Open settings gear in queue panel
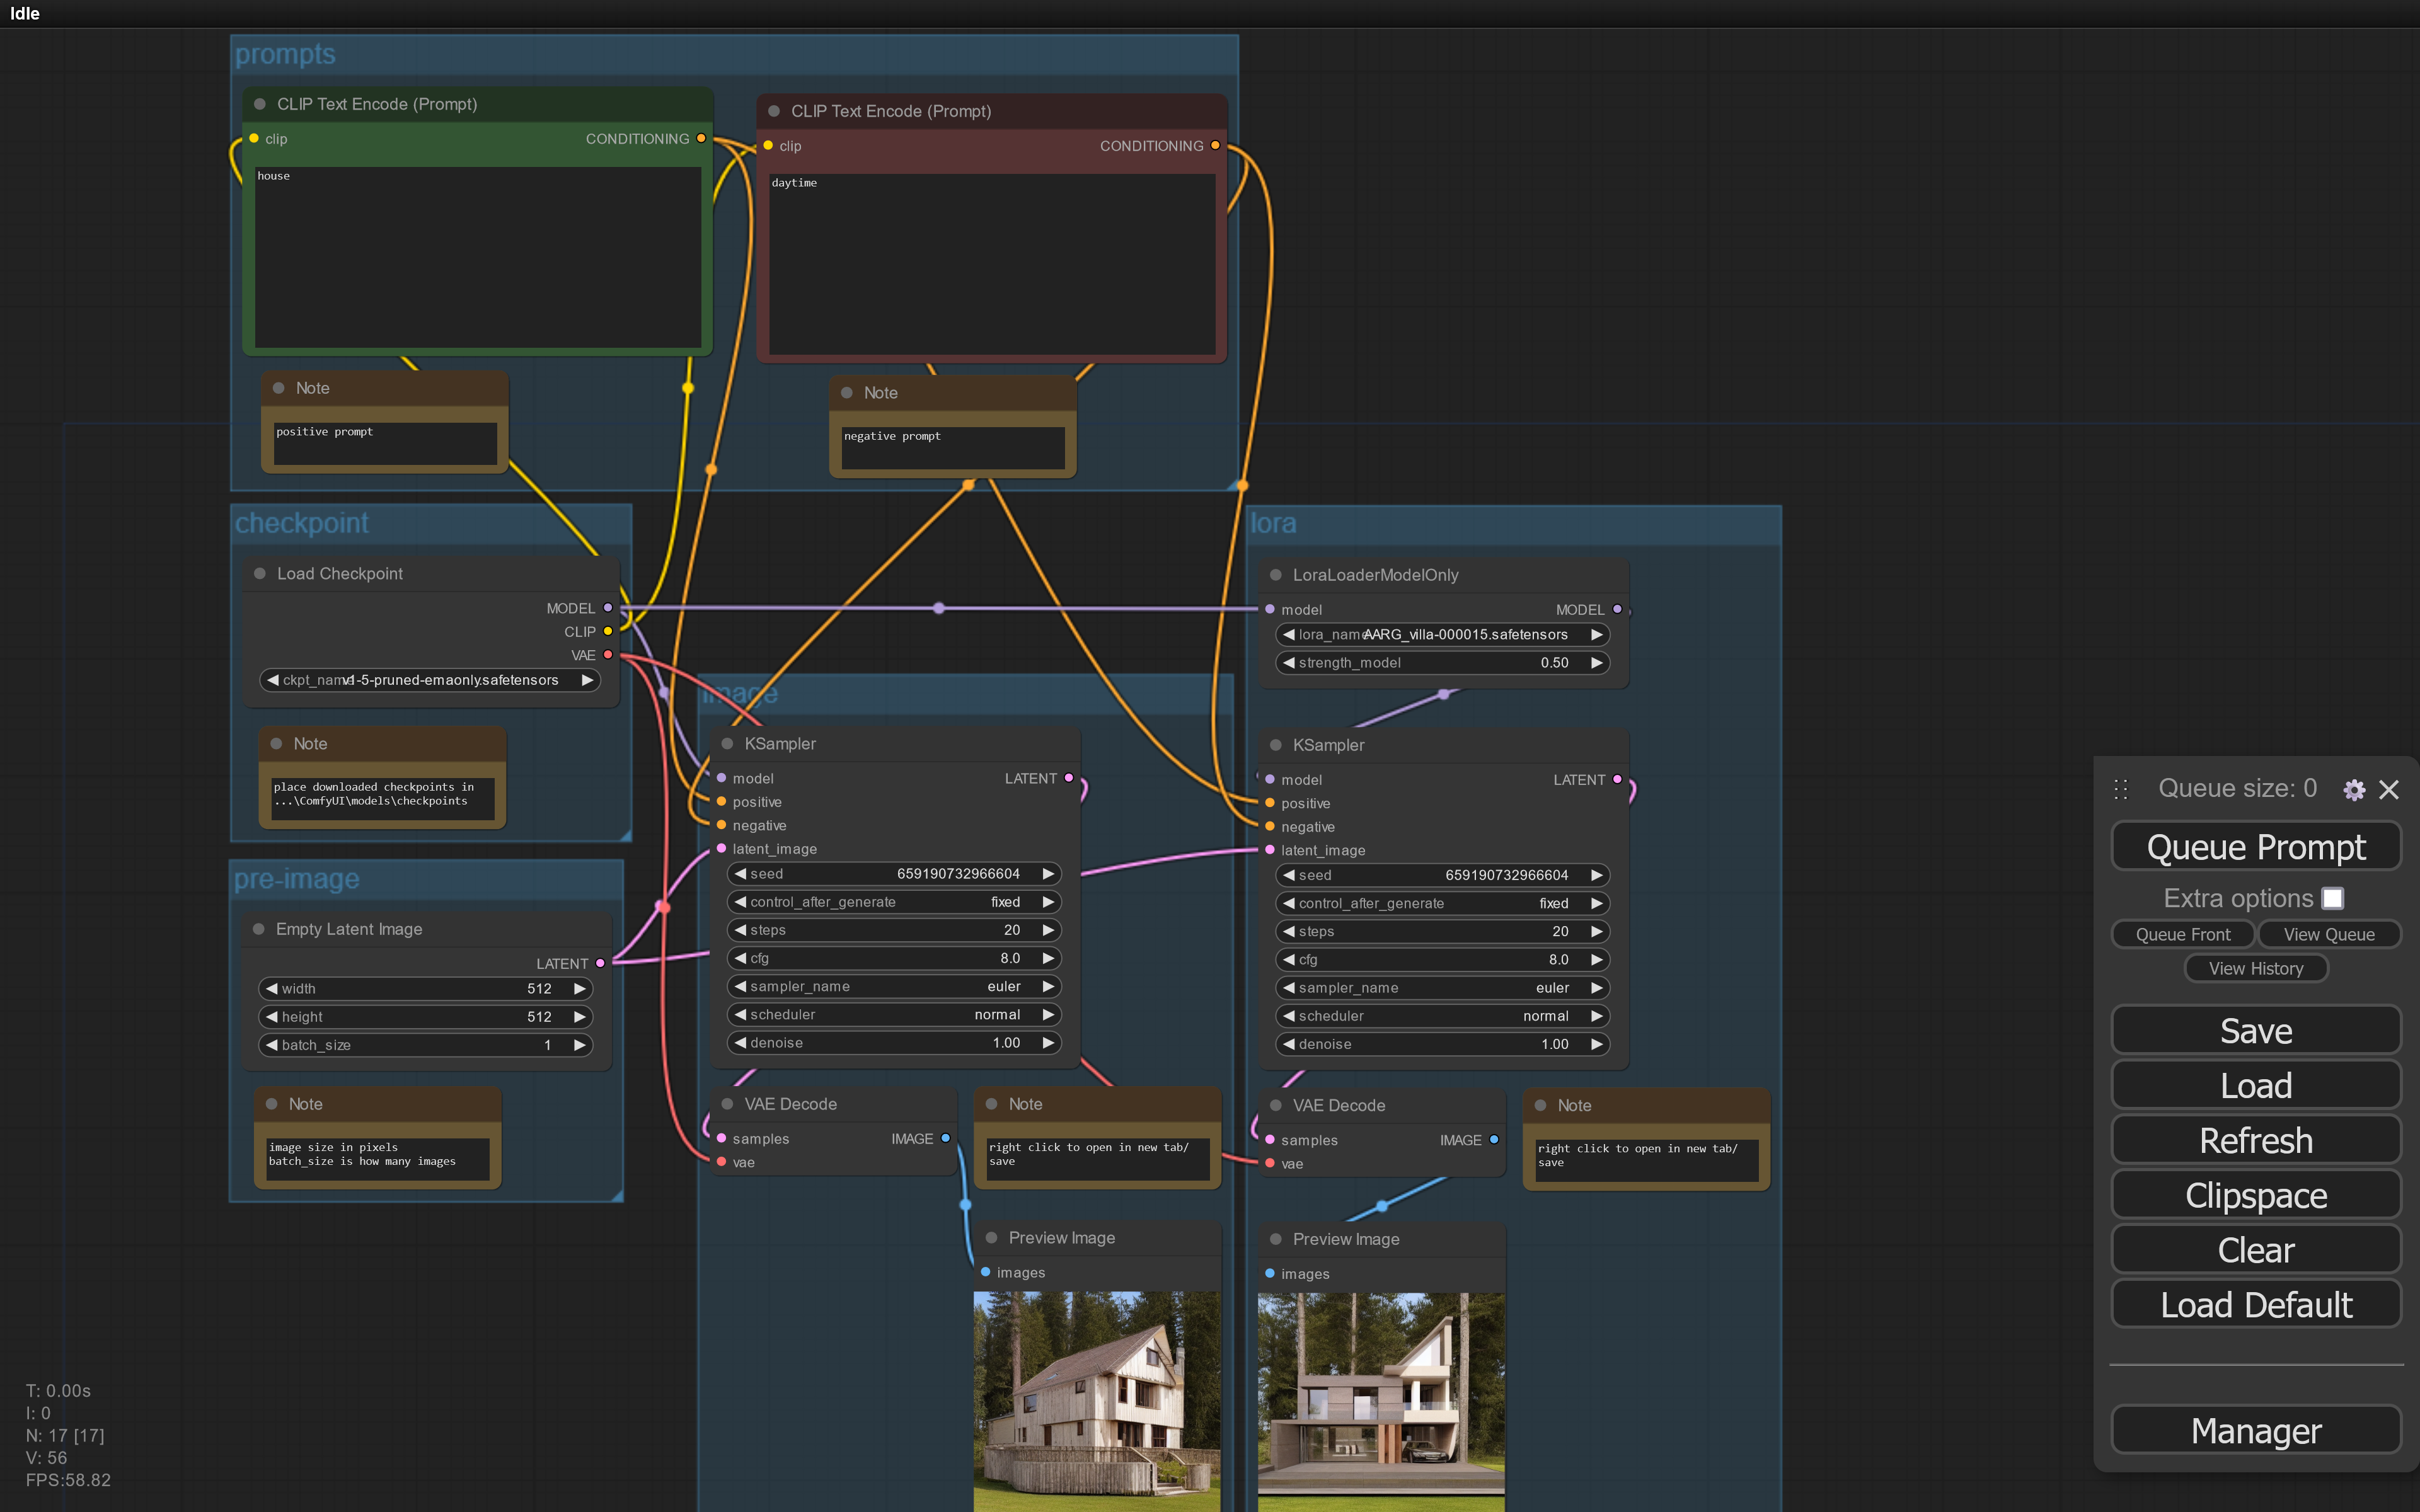The height and width of the screenshot is (1512, 2420). 2354,790
